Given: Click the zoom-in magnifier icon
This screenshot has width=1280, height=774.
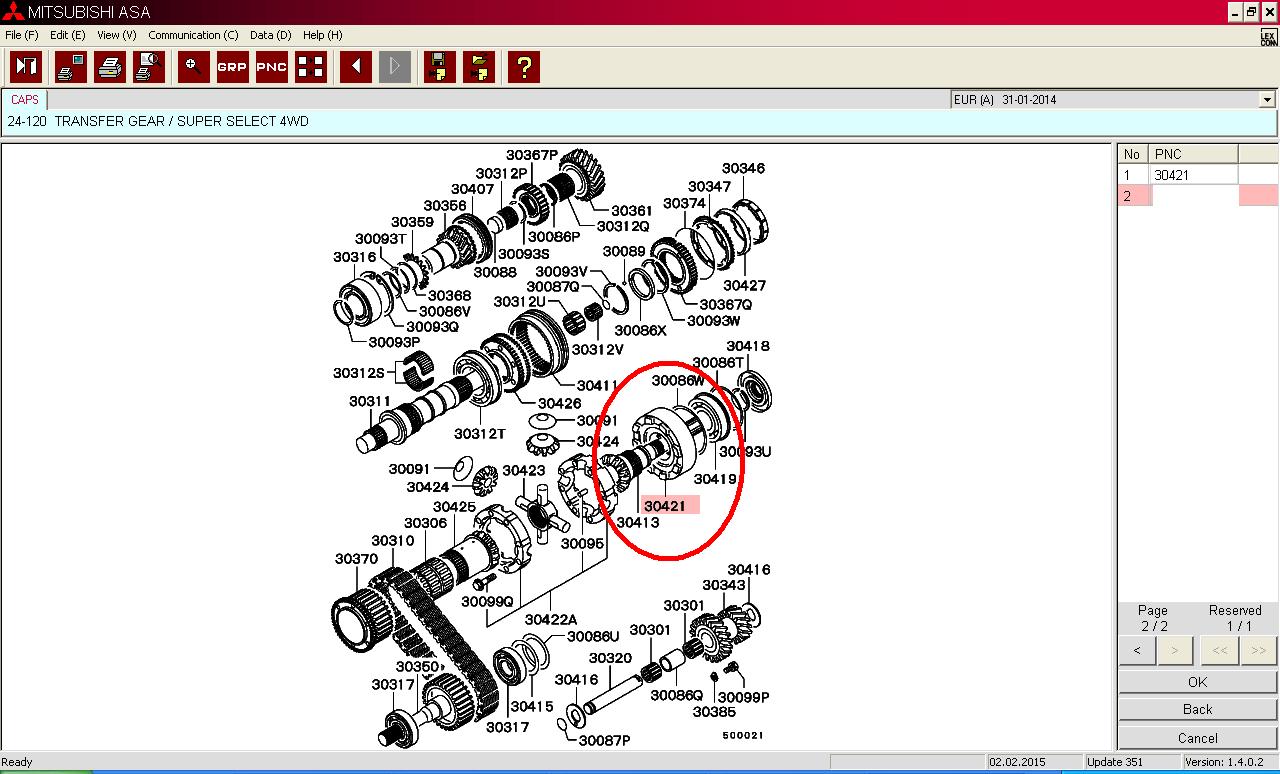Looking at the screenshot, I should pyautogui.click(x=193, y=67).
